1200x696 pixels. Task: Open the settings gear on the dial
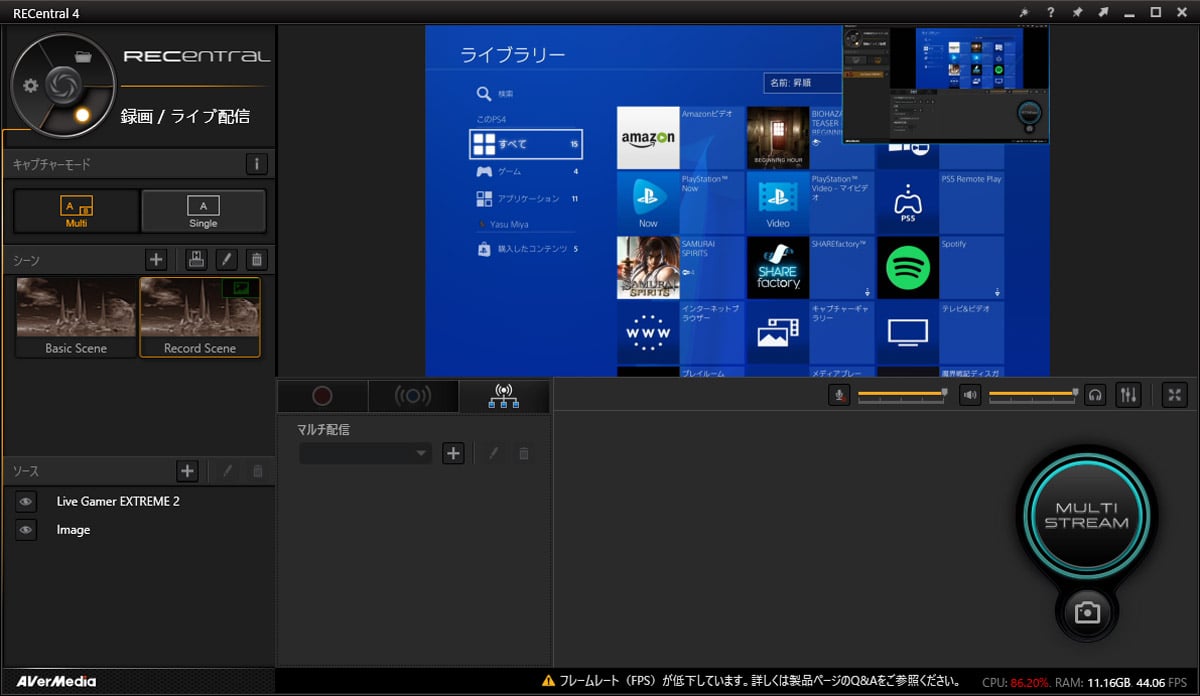click(x=30, y=85)
